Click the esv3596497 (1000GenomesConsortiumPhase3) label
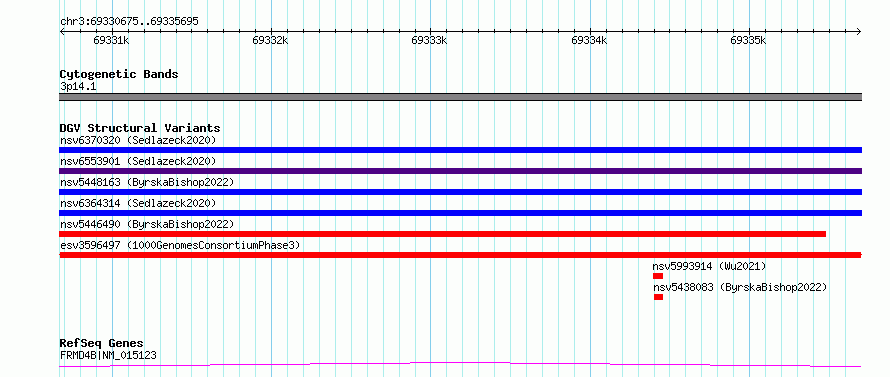 (180, 245)
